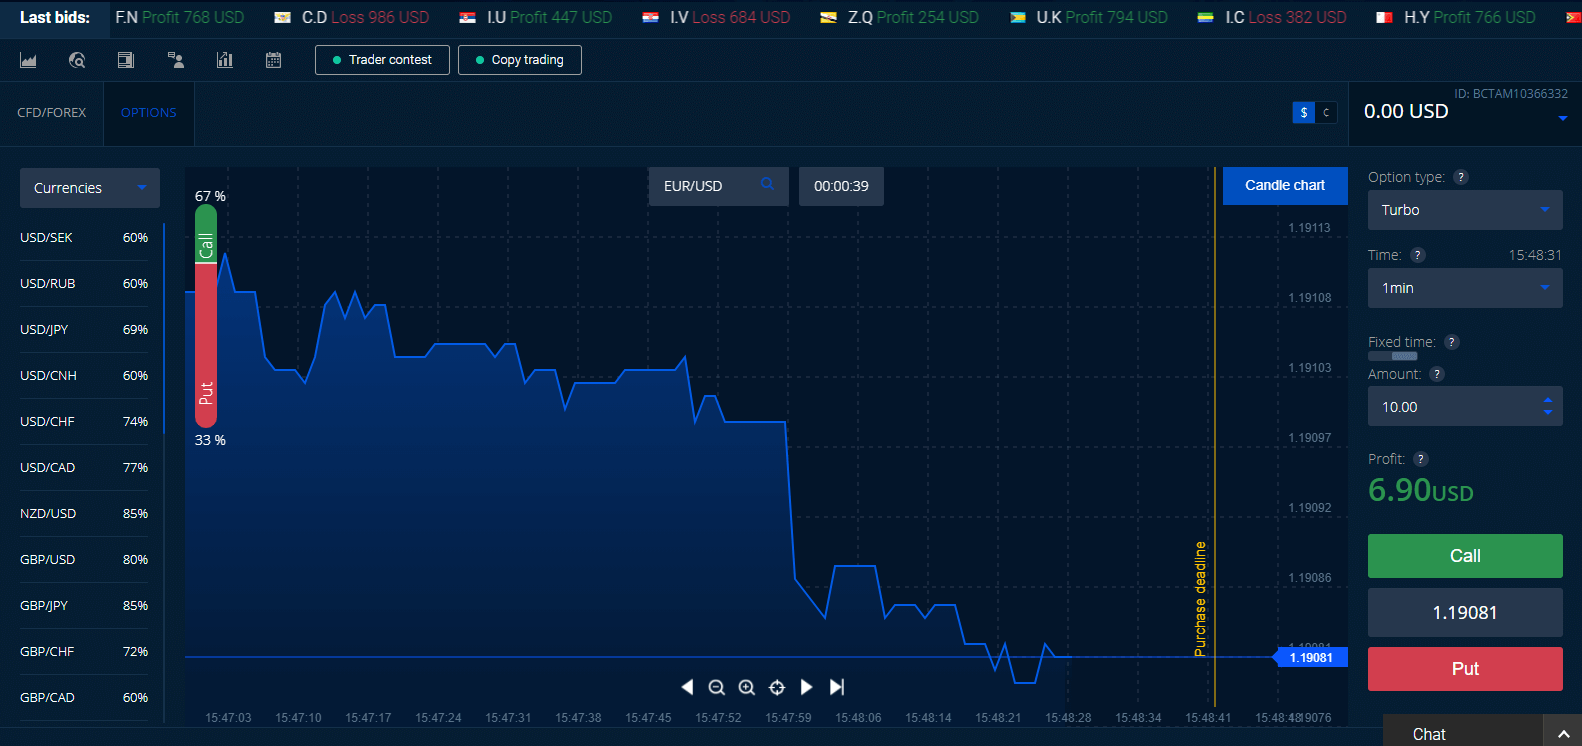This screenshot has height=746, width=1582.
Task: Open the economic calendar icon
Action: click(x=273, y=60)
